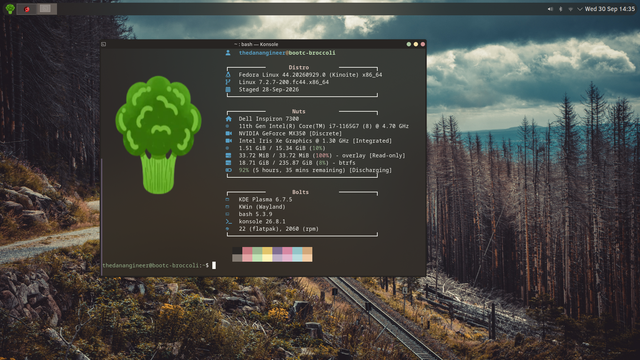
Task: Expand hidden system tray icons
Action: (x=580, y=9)
